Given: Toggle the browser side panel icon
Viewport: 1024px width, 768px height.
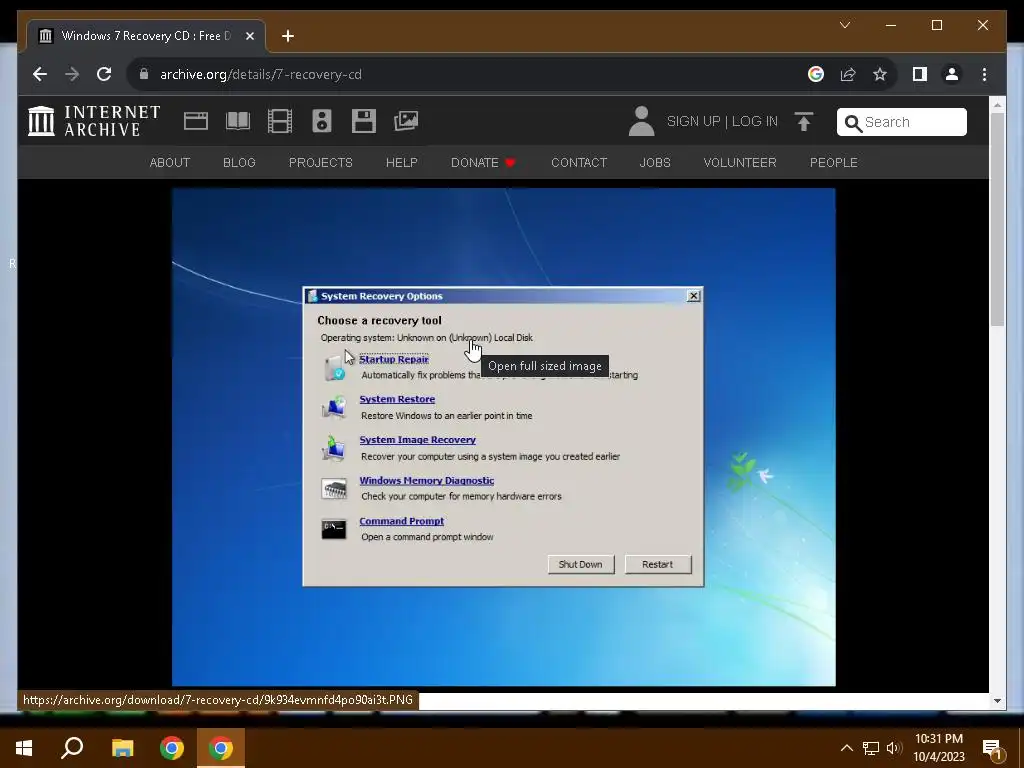Looking at the screenshot, I should (920, 74).
